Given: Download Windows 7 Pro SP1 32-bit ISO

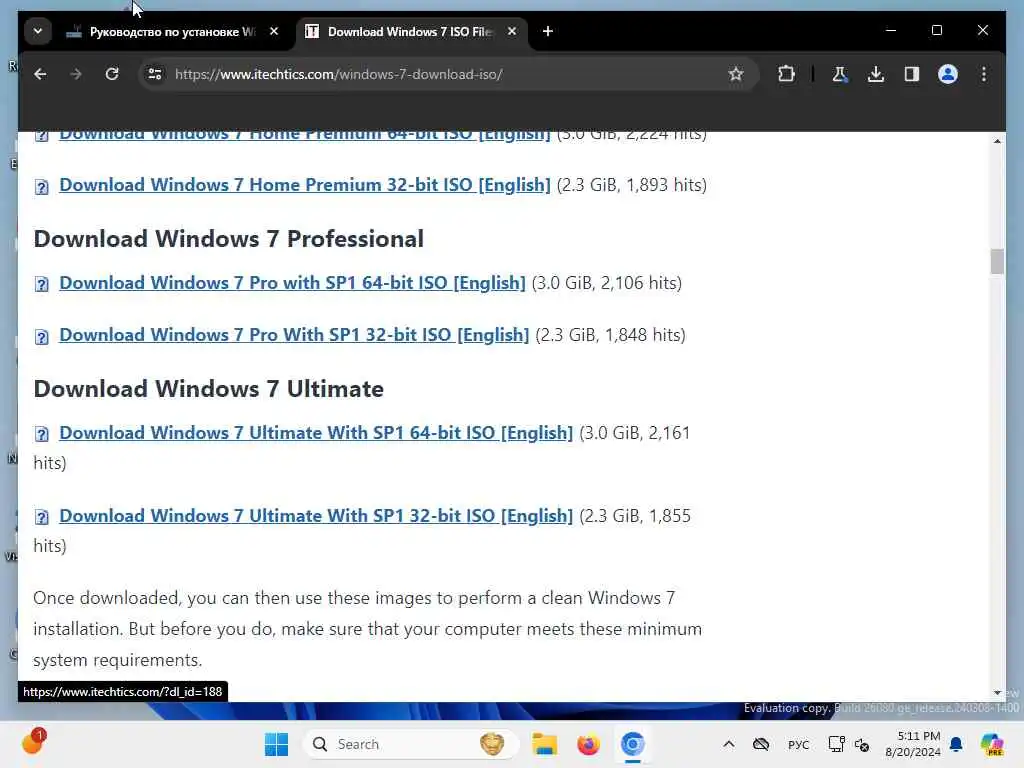Looking at the screenshot, I should tap(294, 335).
